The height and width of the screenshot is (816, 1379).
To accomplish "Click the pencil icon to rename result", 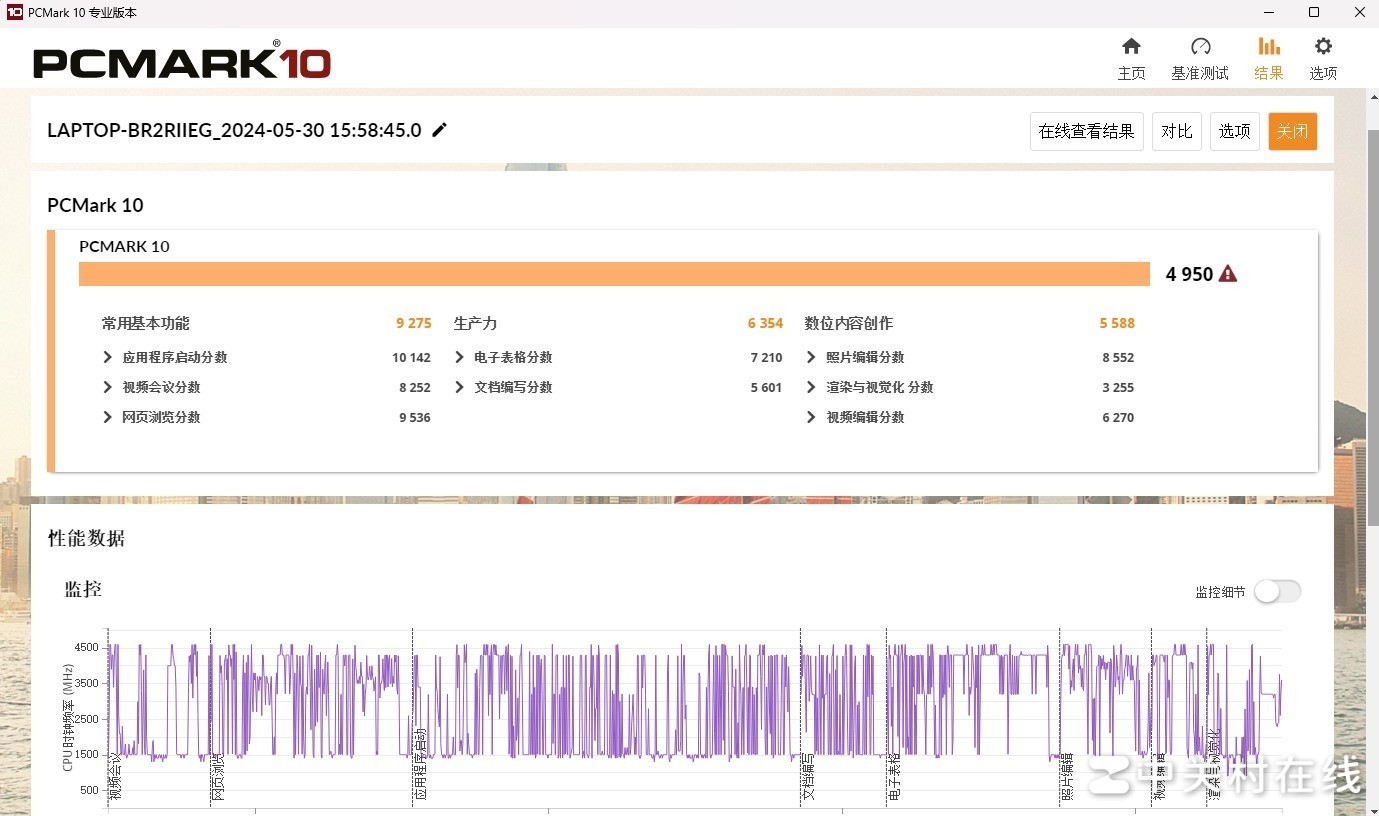I will (439, 130).
